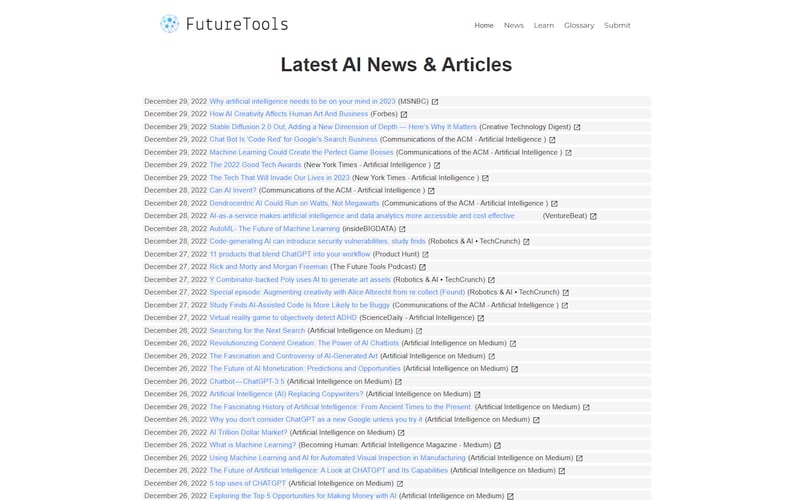800x500 pixels.
Task: Click external link icon beside Forbes article
Action: [404, 114]
